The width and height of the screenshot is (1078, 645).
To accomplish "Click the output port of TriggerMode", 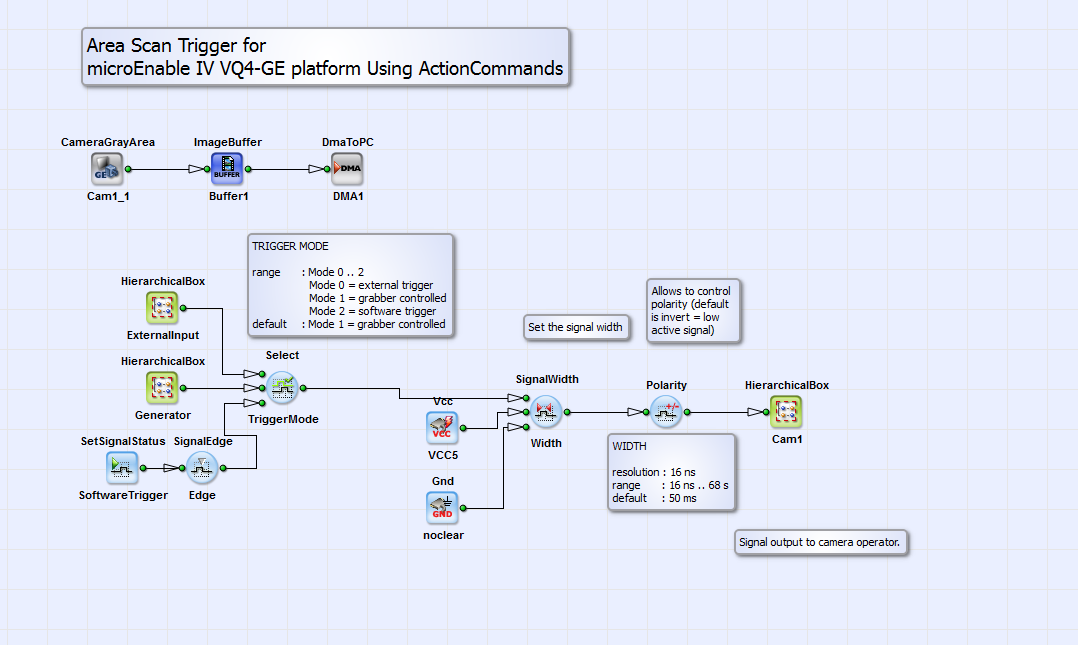I will coord(303,389).
